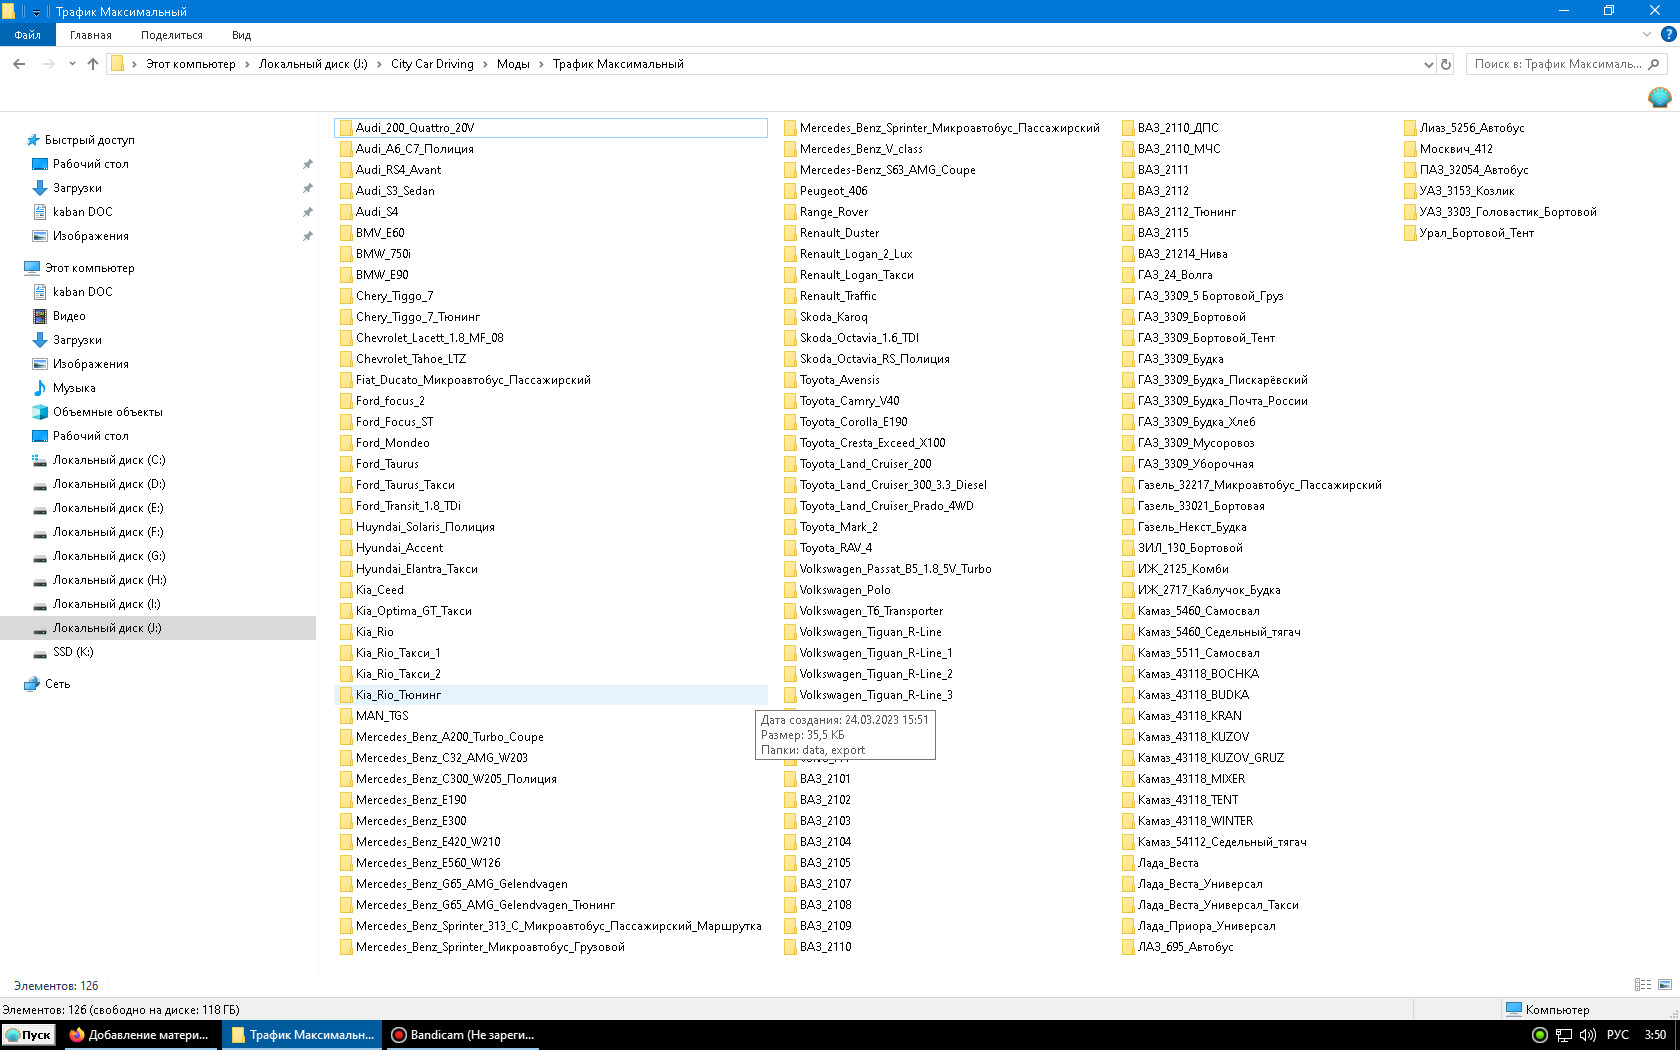
Task: Open Рабочий стол pinned under quick access
Action: [x=90, y=164]
